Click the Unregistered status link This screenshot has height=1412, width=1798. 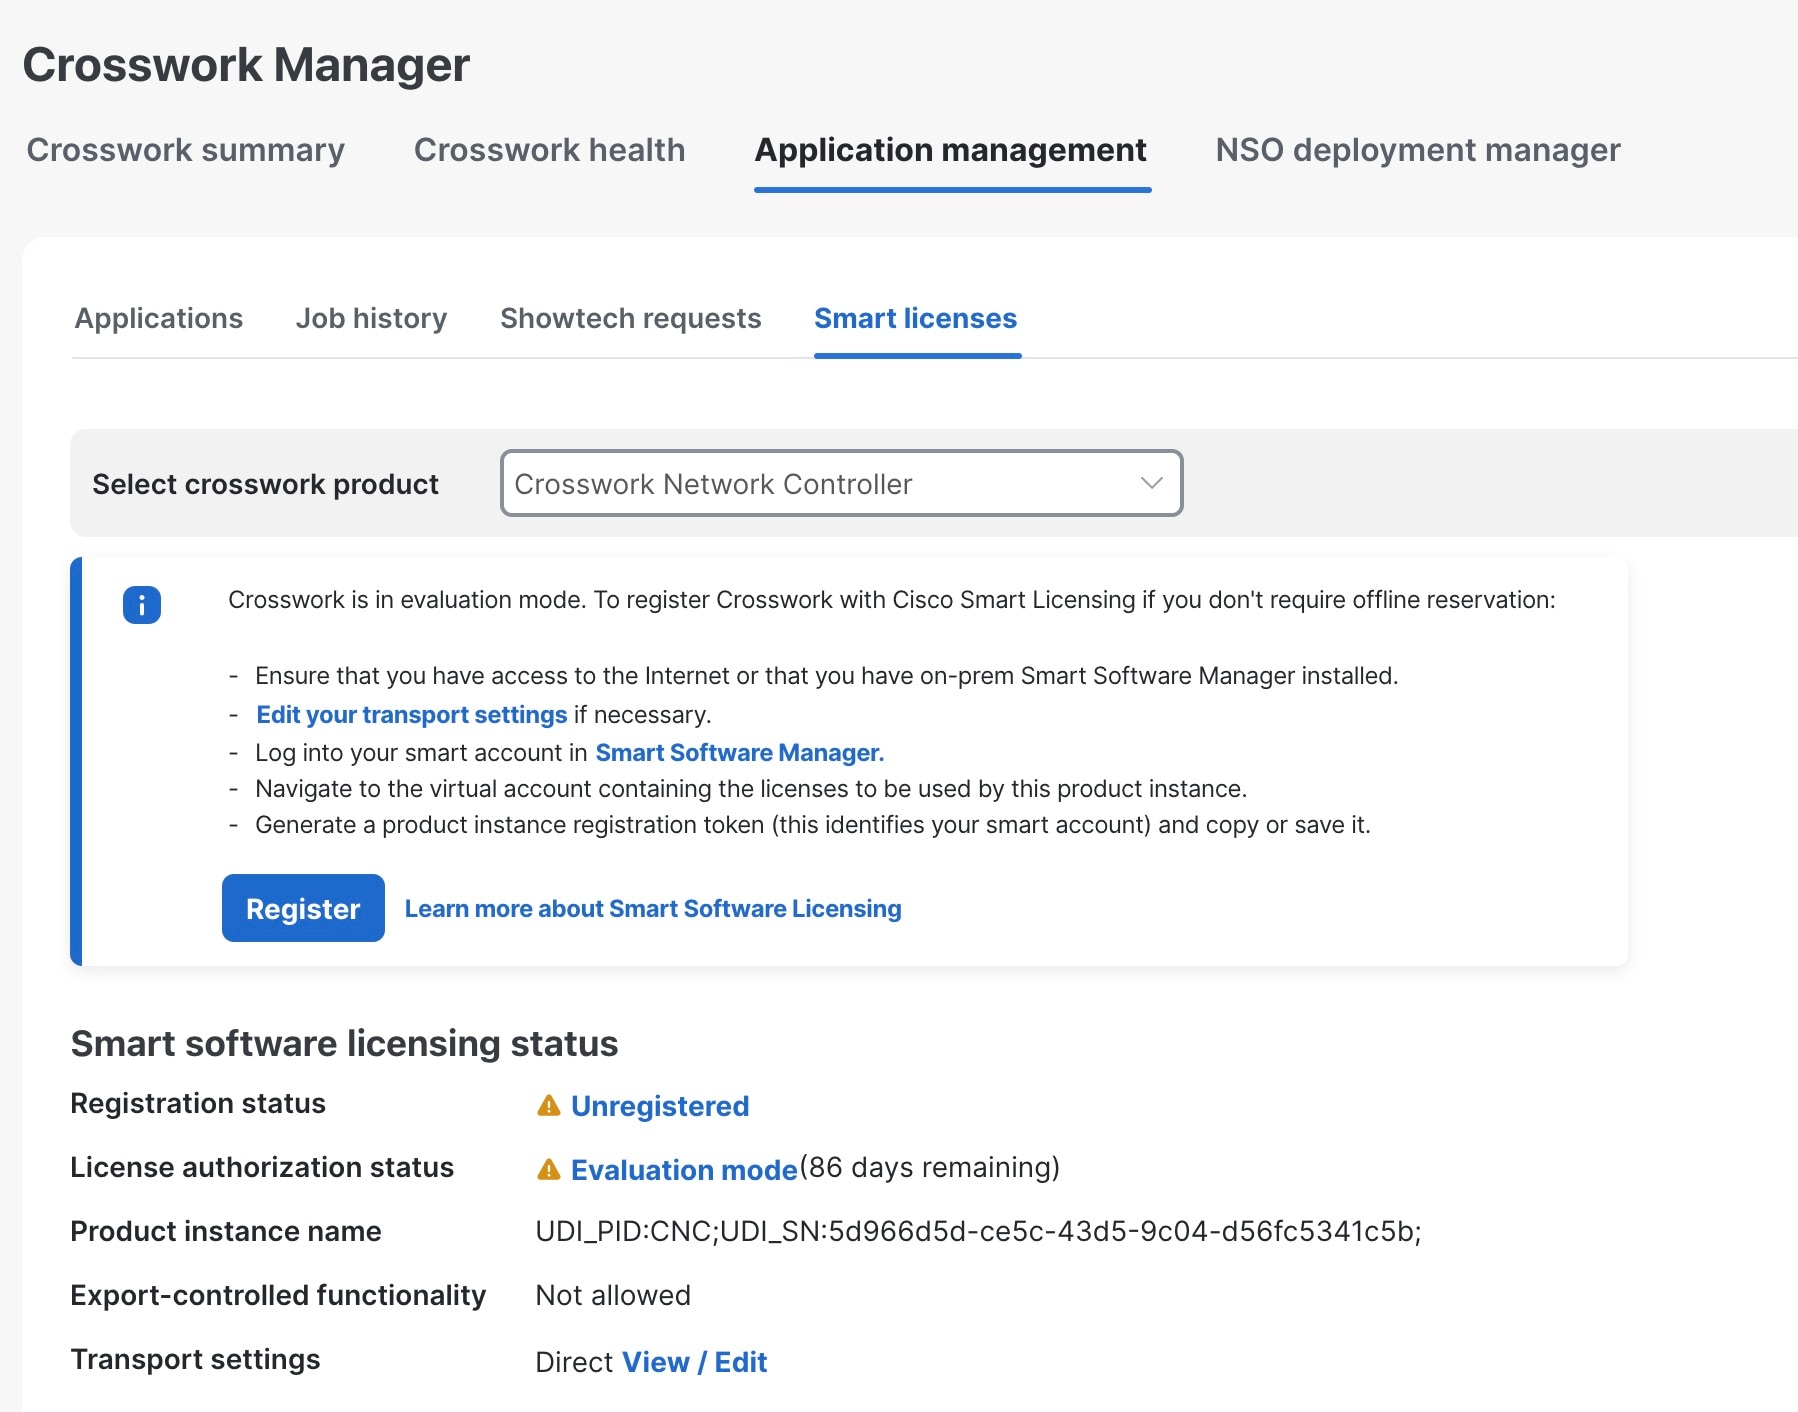click(660, 1106)
